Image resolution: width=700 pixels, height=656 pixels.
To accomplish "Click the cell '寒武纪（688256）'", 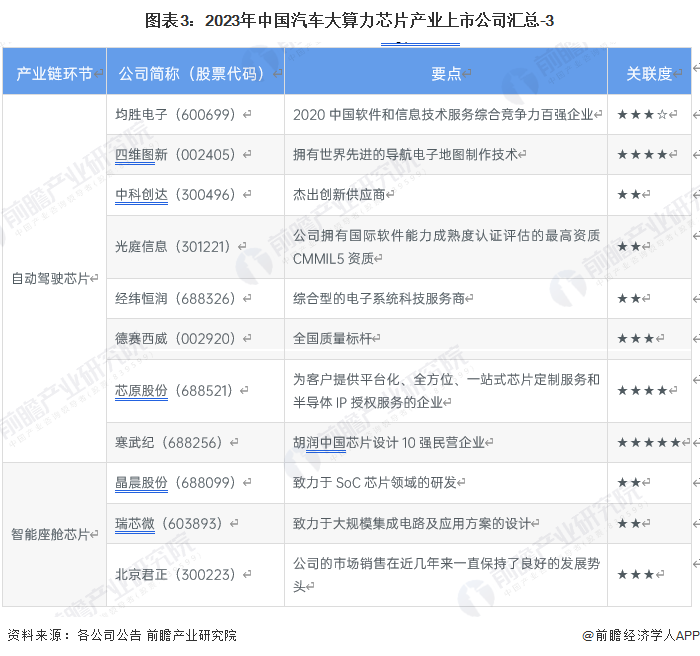I will [x=195, y=443].
